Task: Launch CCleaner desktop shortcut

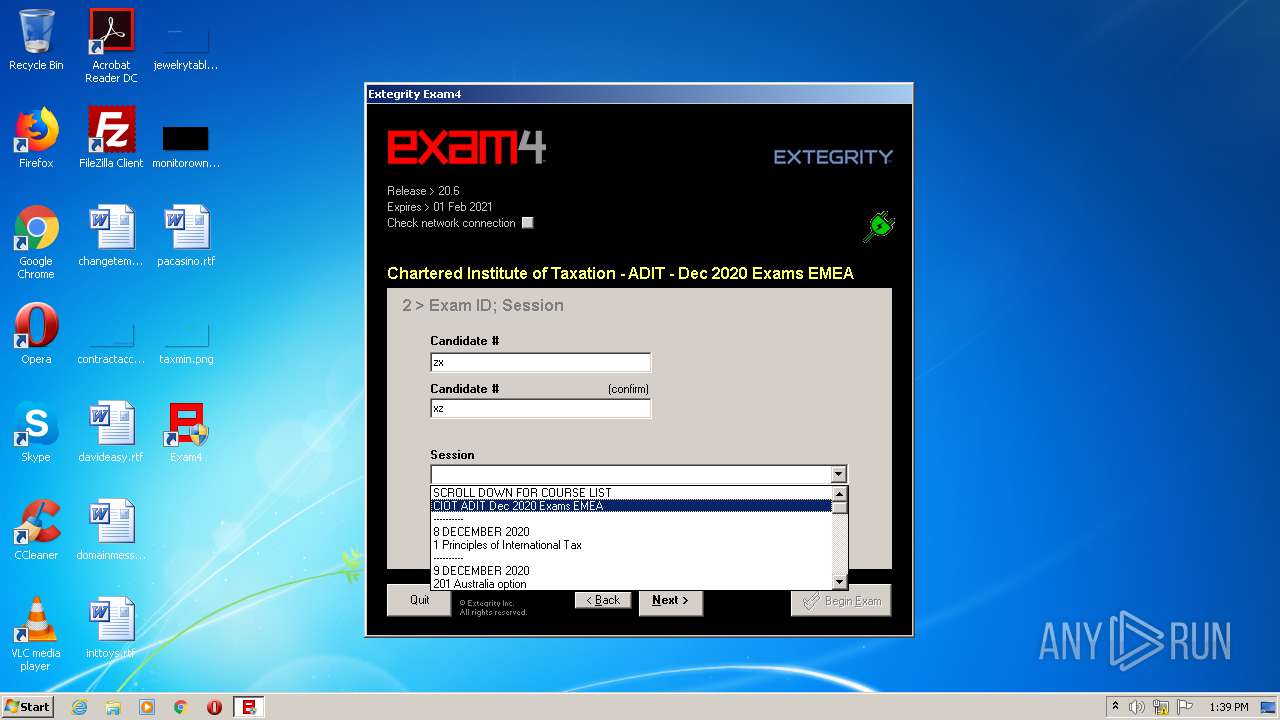Action: (x=36, y=530)
